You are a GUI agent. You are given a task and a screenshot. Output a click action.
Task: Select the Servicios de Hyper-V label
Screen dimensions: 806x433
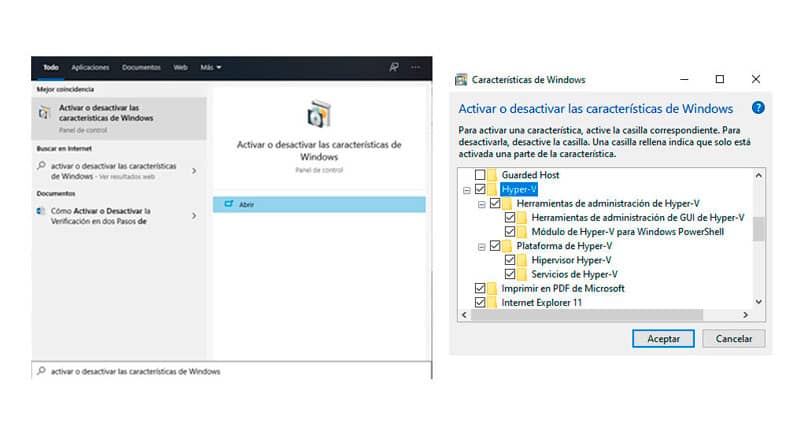pos(575,274)
